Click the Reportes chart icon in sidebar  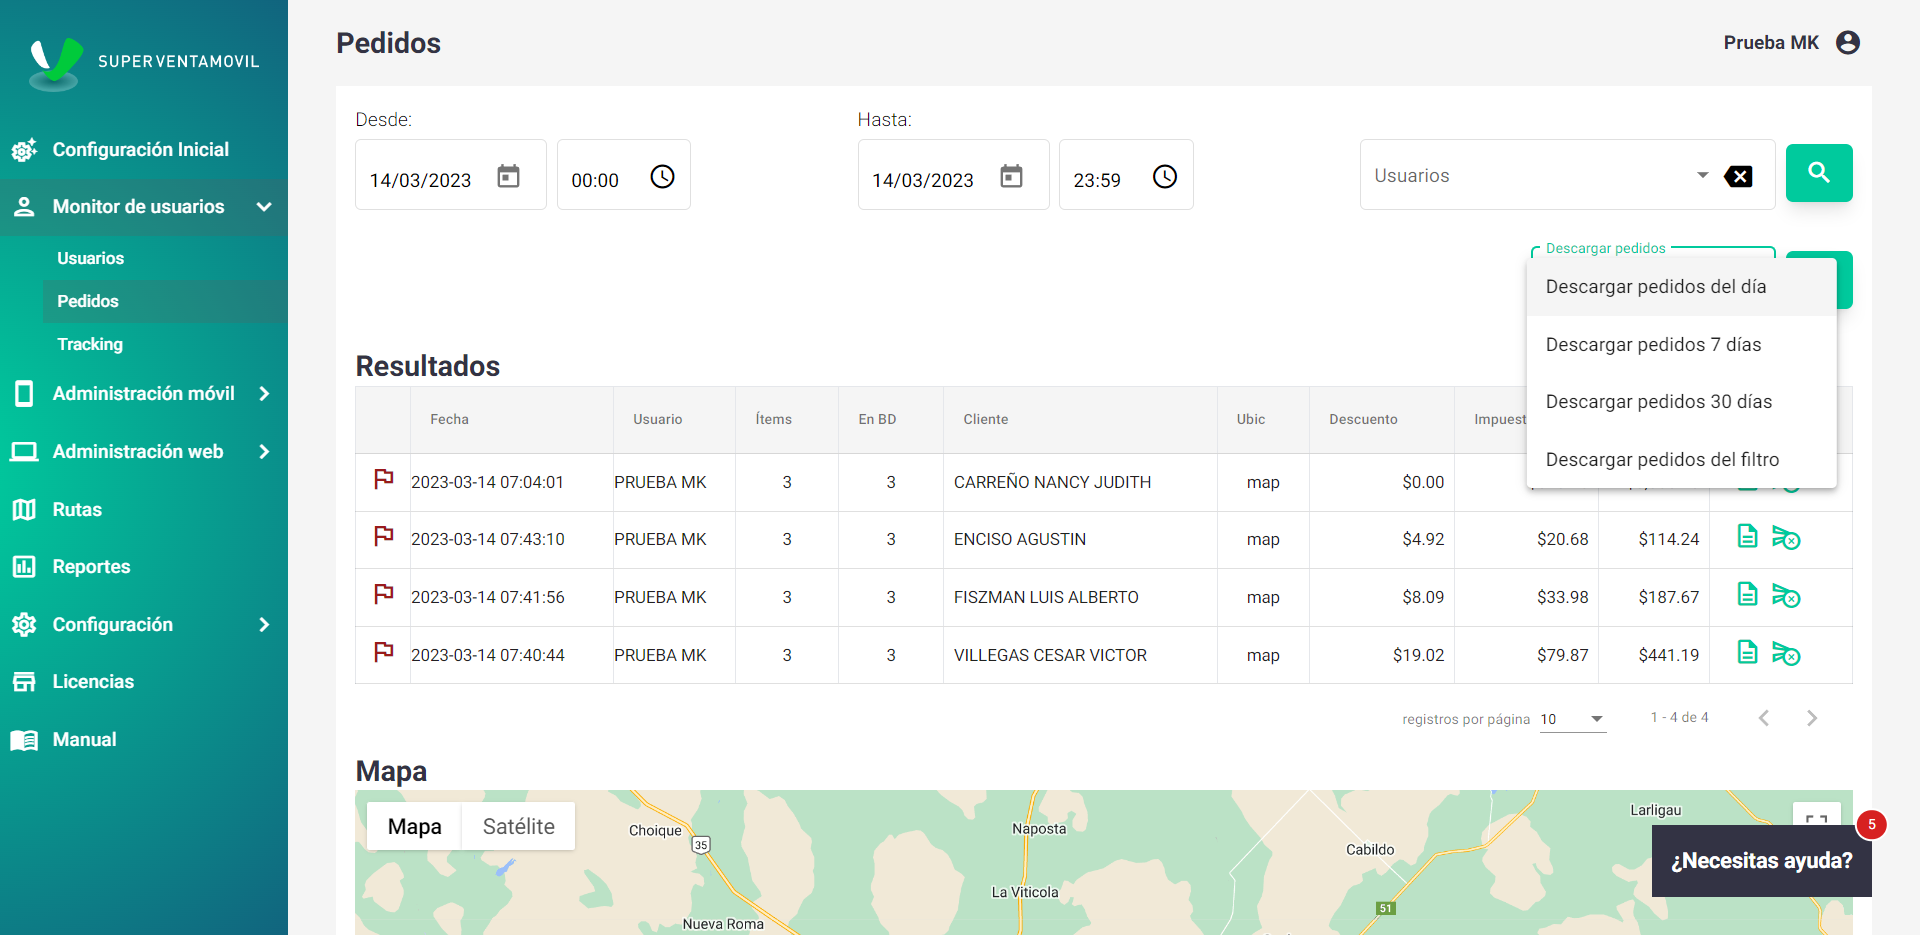(24, 567)
